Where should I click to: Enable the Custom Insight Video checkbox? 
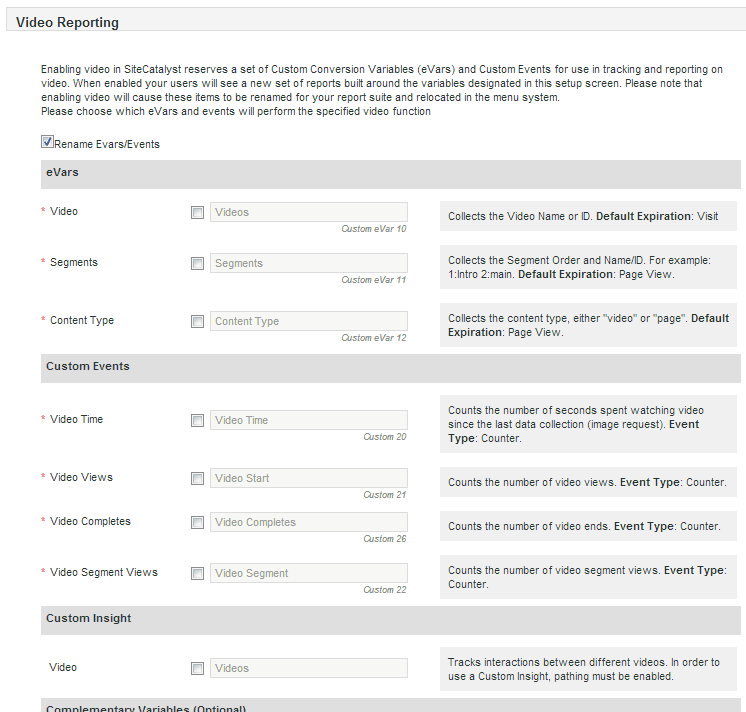(x=197, y=668)
